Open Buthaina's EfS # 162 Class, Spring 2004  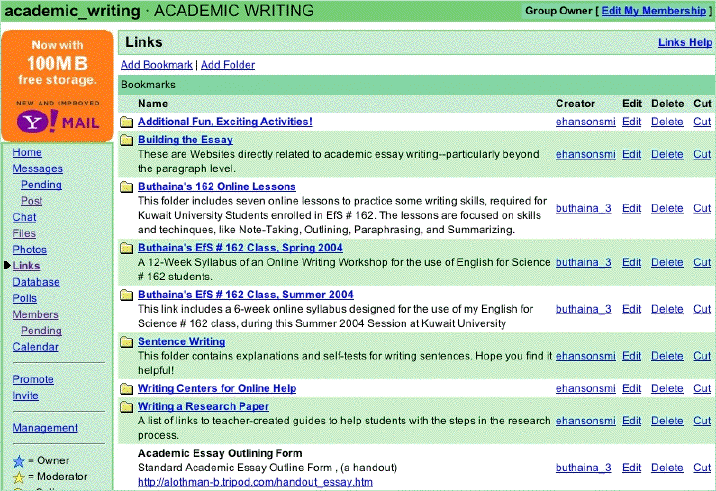coord(240,248)
